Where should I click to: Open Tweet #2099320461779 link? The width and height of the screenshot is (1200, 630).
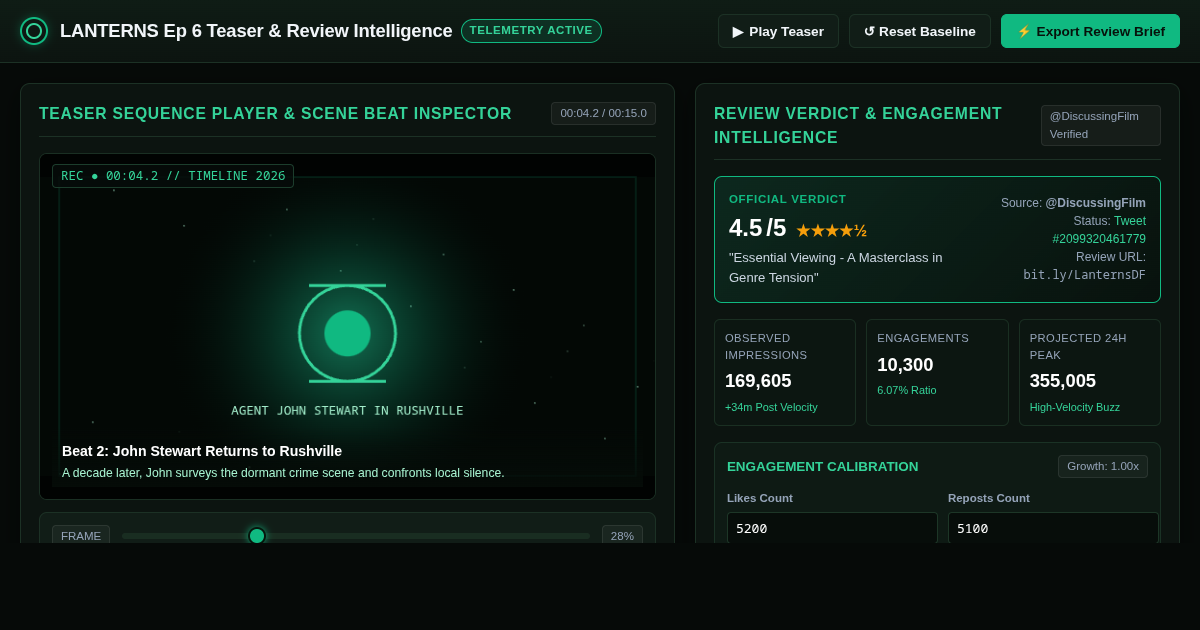pos(1099,230)
